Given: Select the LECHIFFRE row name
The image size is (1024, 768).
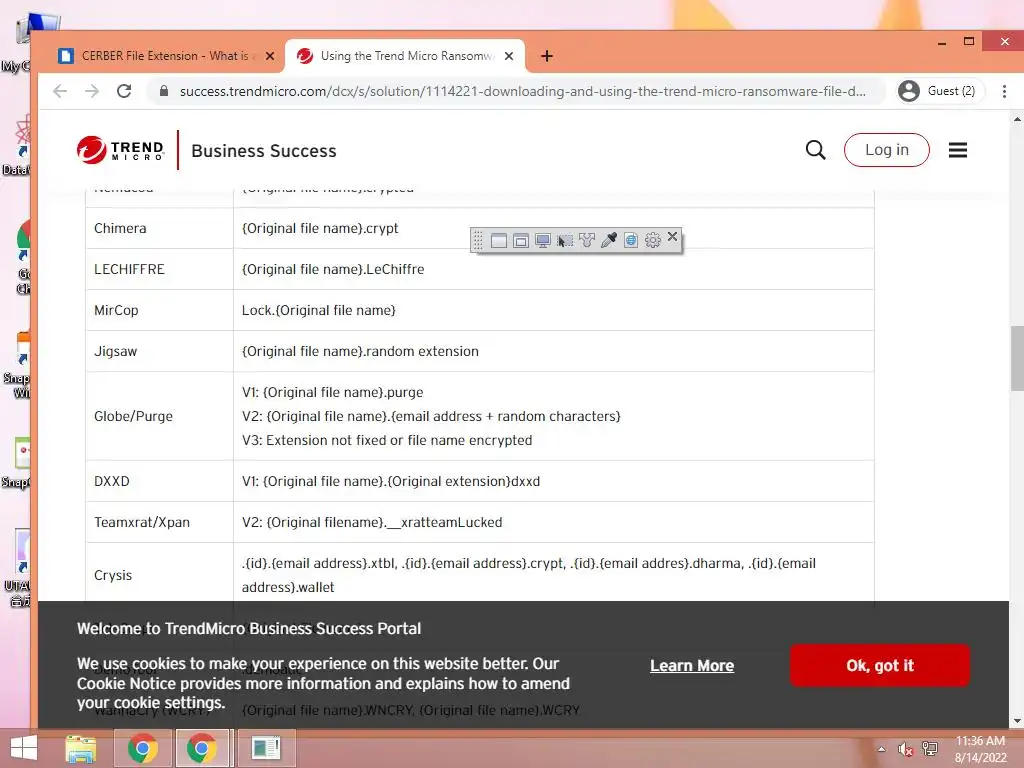Looking at the screenshot, I should [x=129, y=269].
